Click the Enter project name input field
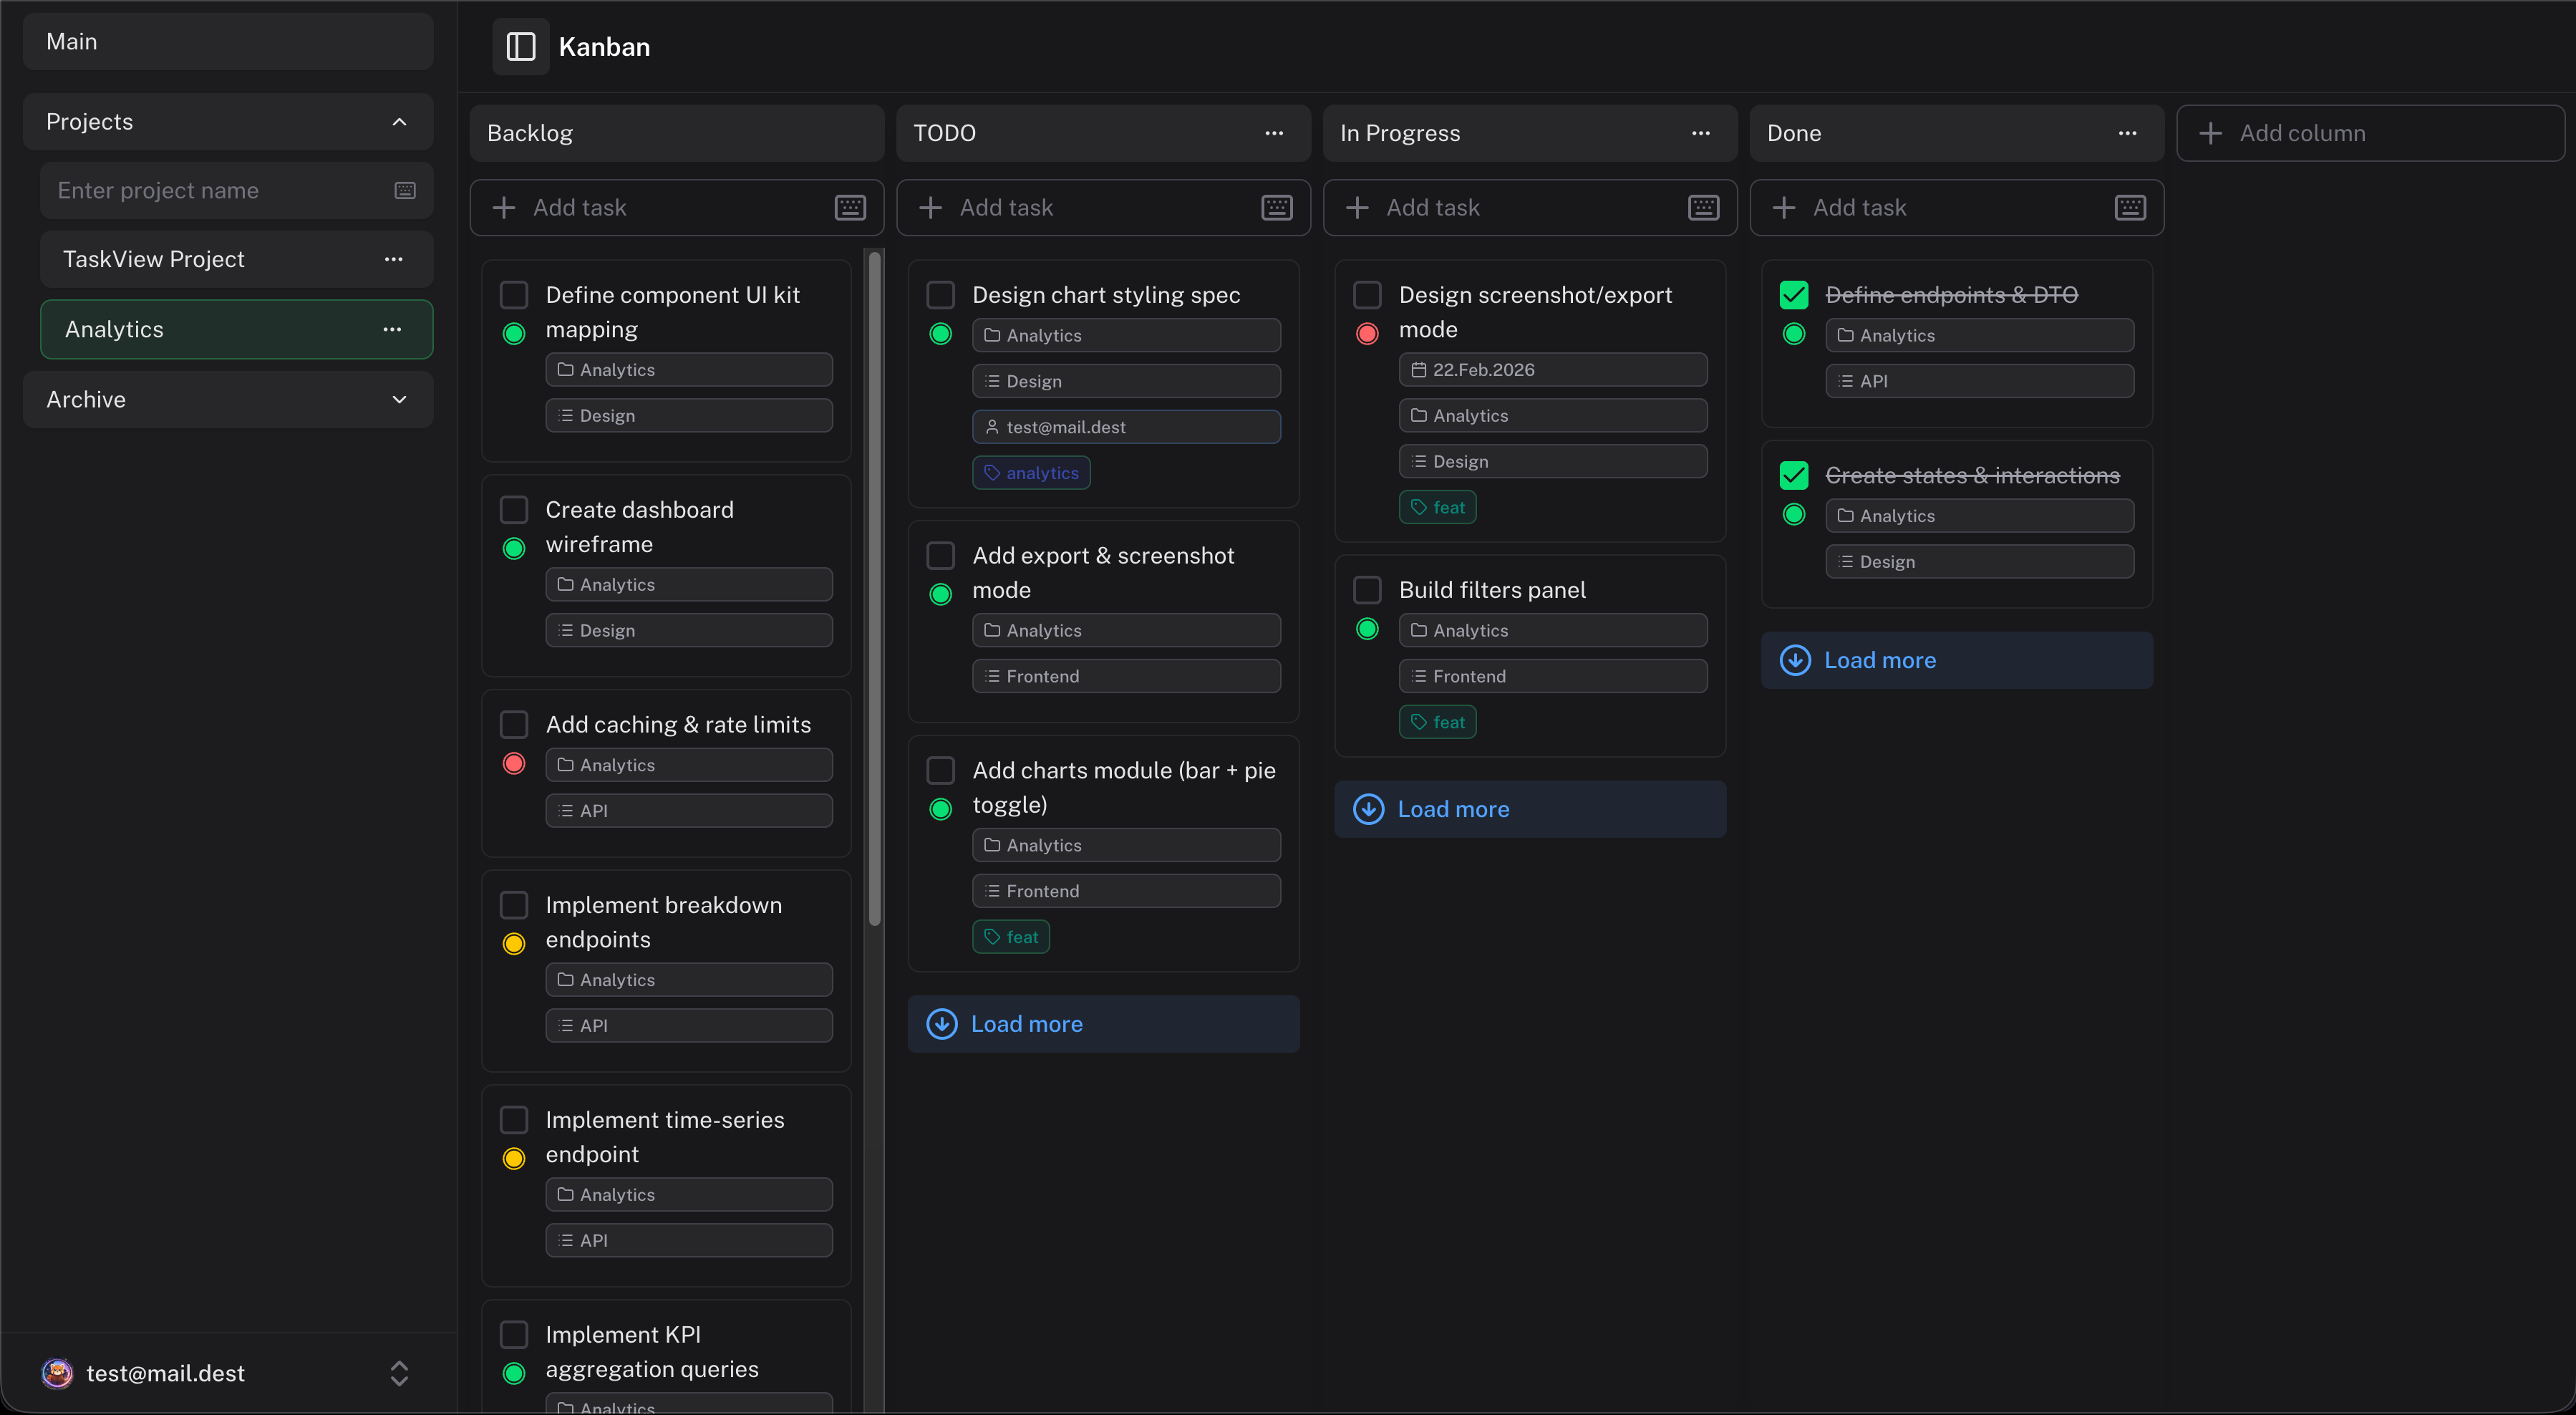 200,190
